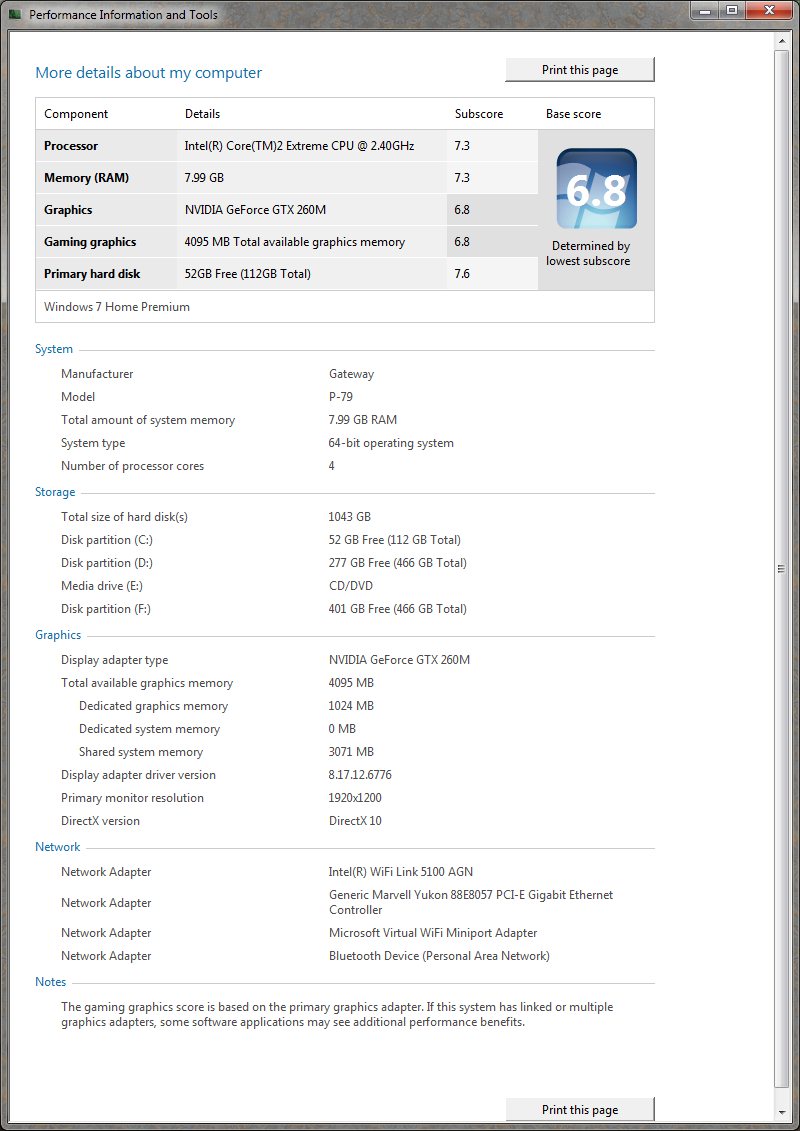800x1131 pixels.
Task: Click '52GB Free (112GB Total)' cell
Action: (247, 273)
